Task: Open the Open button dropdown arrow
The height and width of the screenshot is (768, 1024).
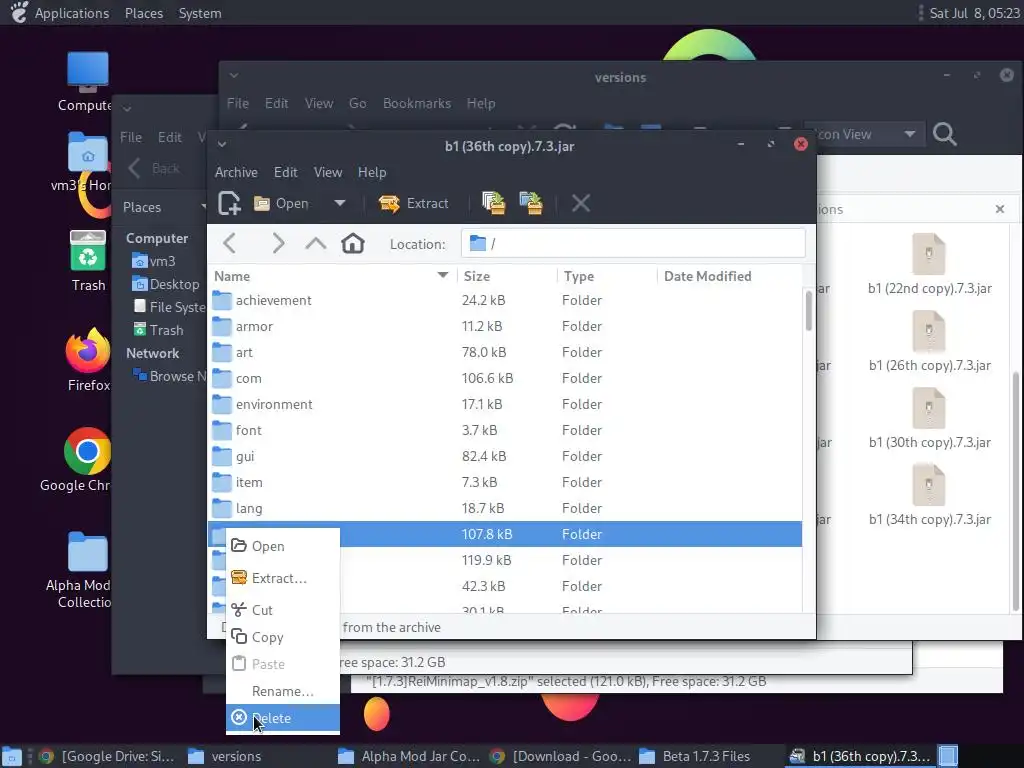Action: 340,203
